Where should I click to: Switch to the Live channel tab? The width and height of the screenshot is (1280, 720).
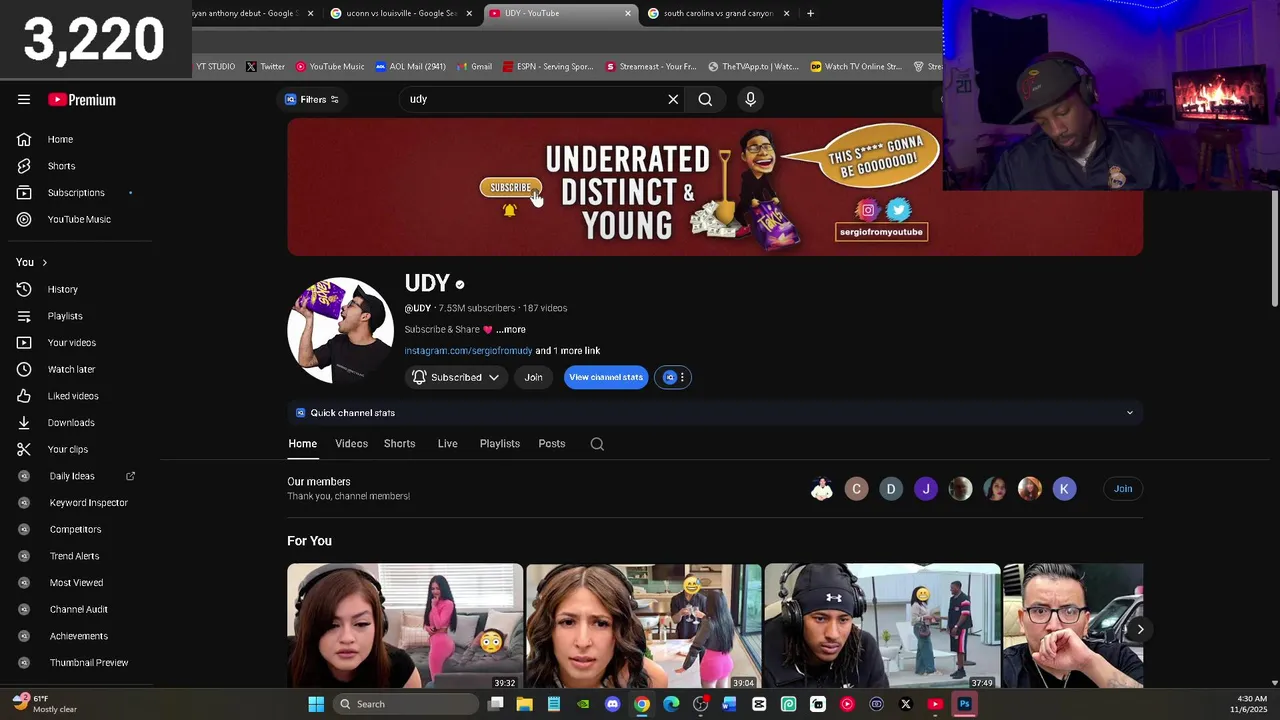pyautogui.click(x=447, y=444)
